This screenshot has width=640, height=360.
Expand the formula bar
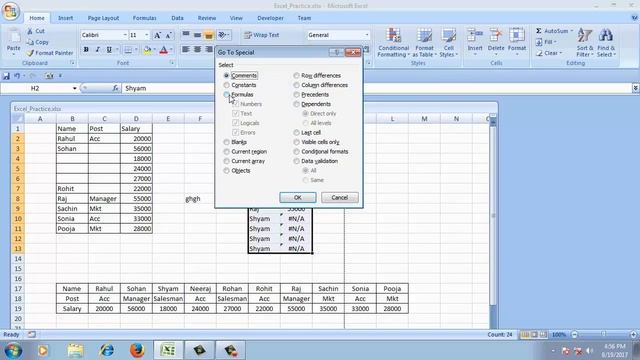tap(636, 88)
